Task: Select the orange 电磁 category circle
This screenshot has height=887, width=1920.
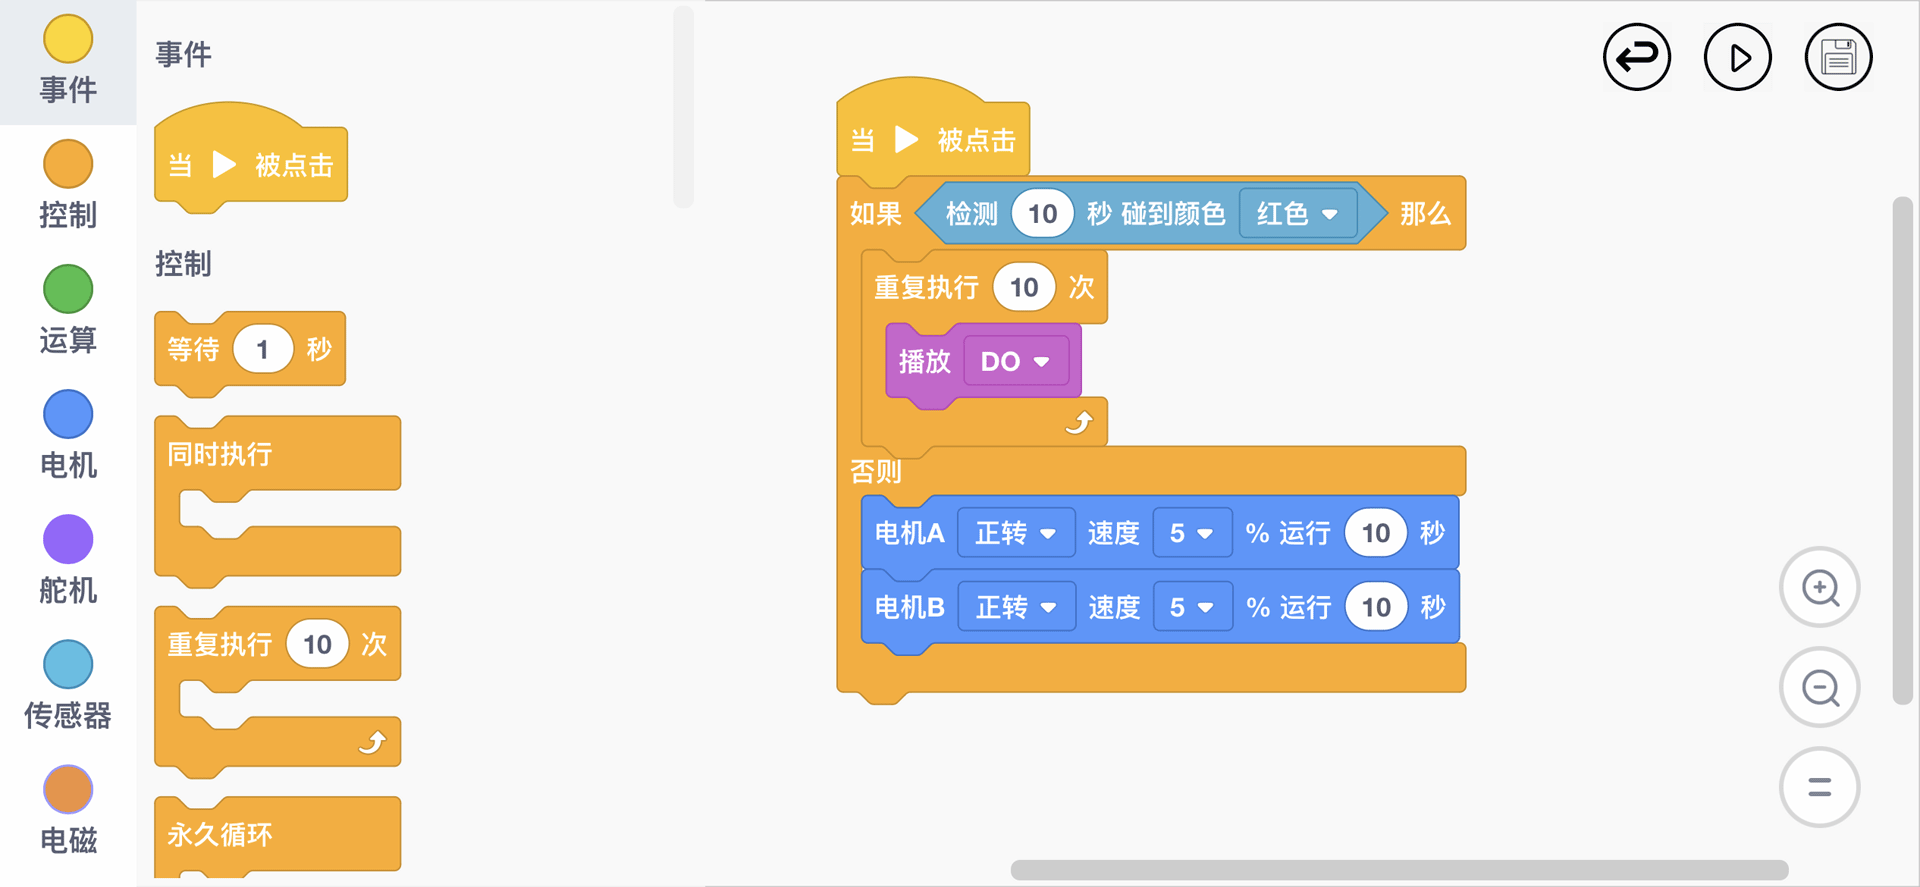Action: (x=68, y=789)
